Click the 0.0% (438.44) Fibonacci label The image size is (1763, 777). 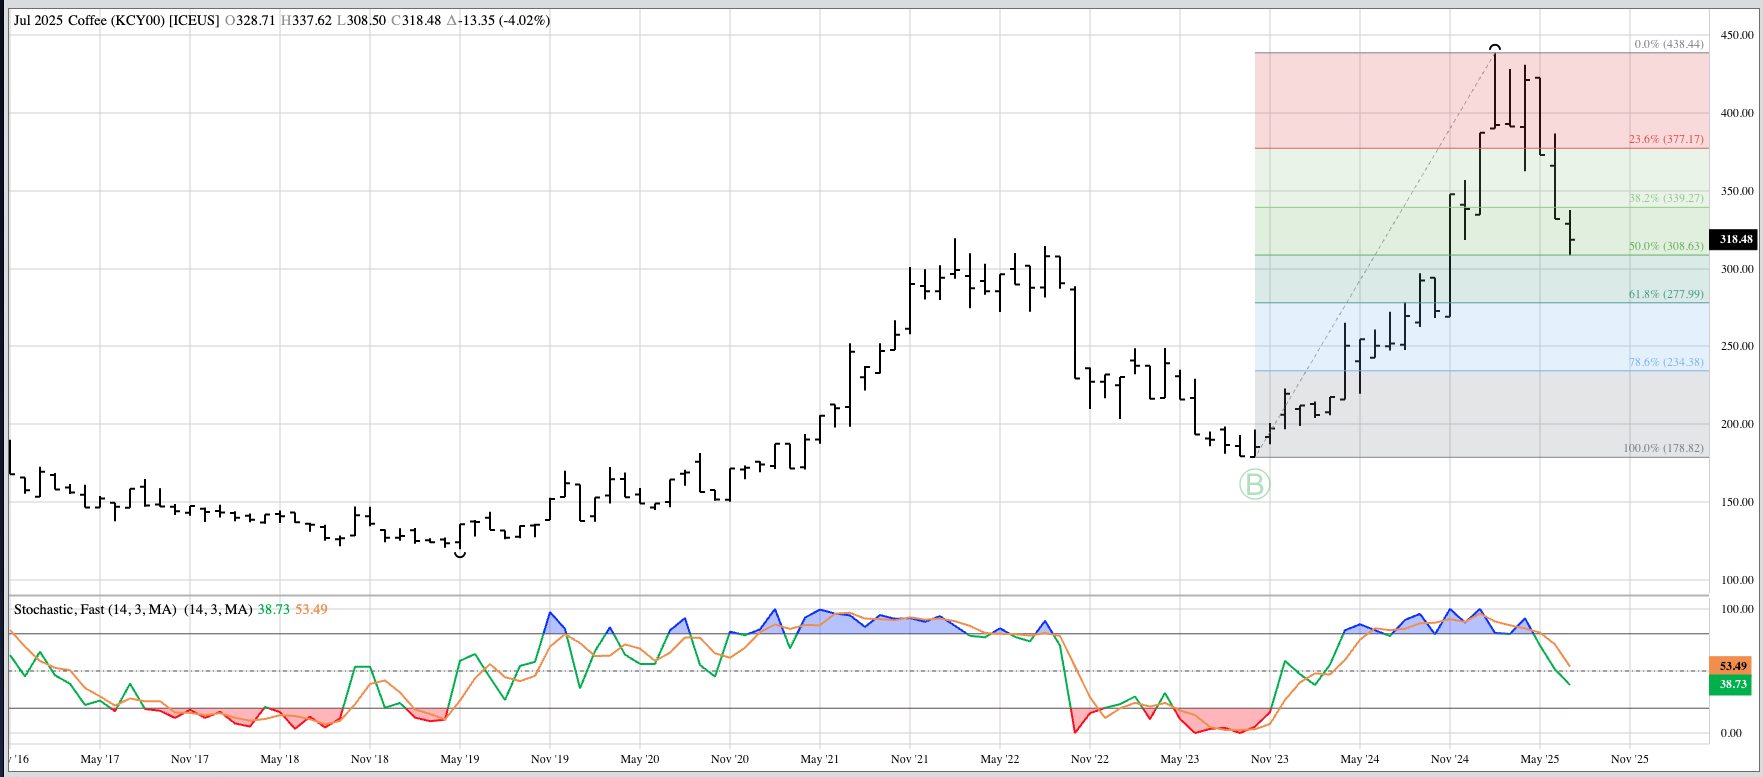(1668, 44)
